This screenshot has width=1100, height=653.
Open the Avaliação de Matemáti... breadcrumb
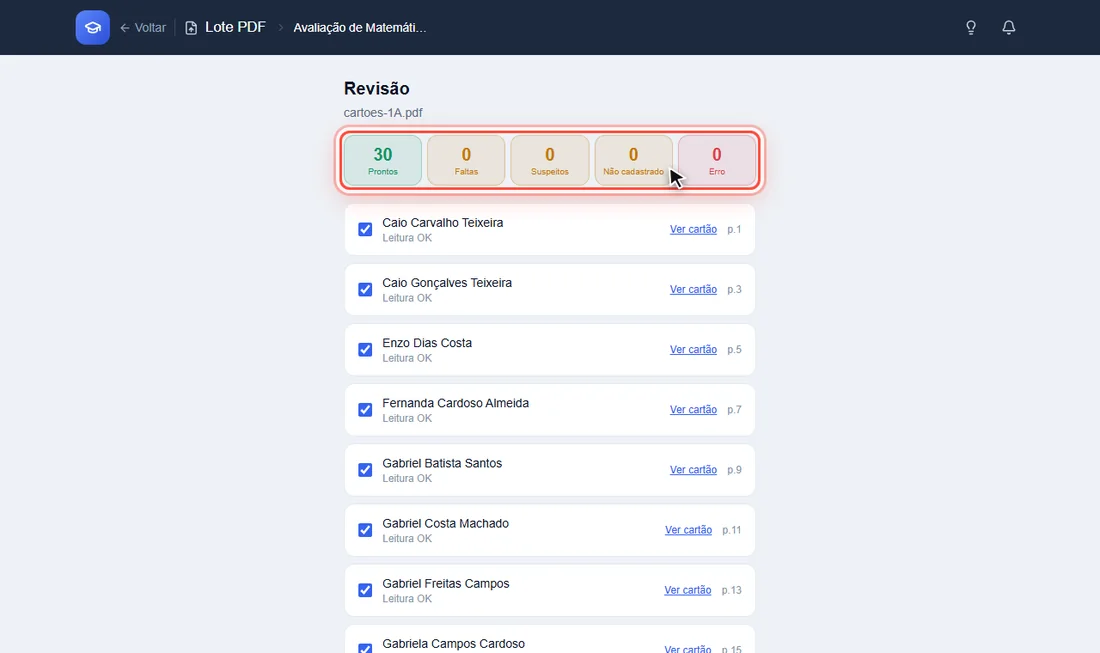point(360,28)
